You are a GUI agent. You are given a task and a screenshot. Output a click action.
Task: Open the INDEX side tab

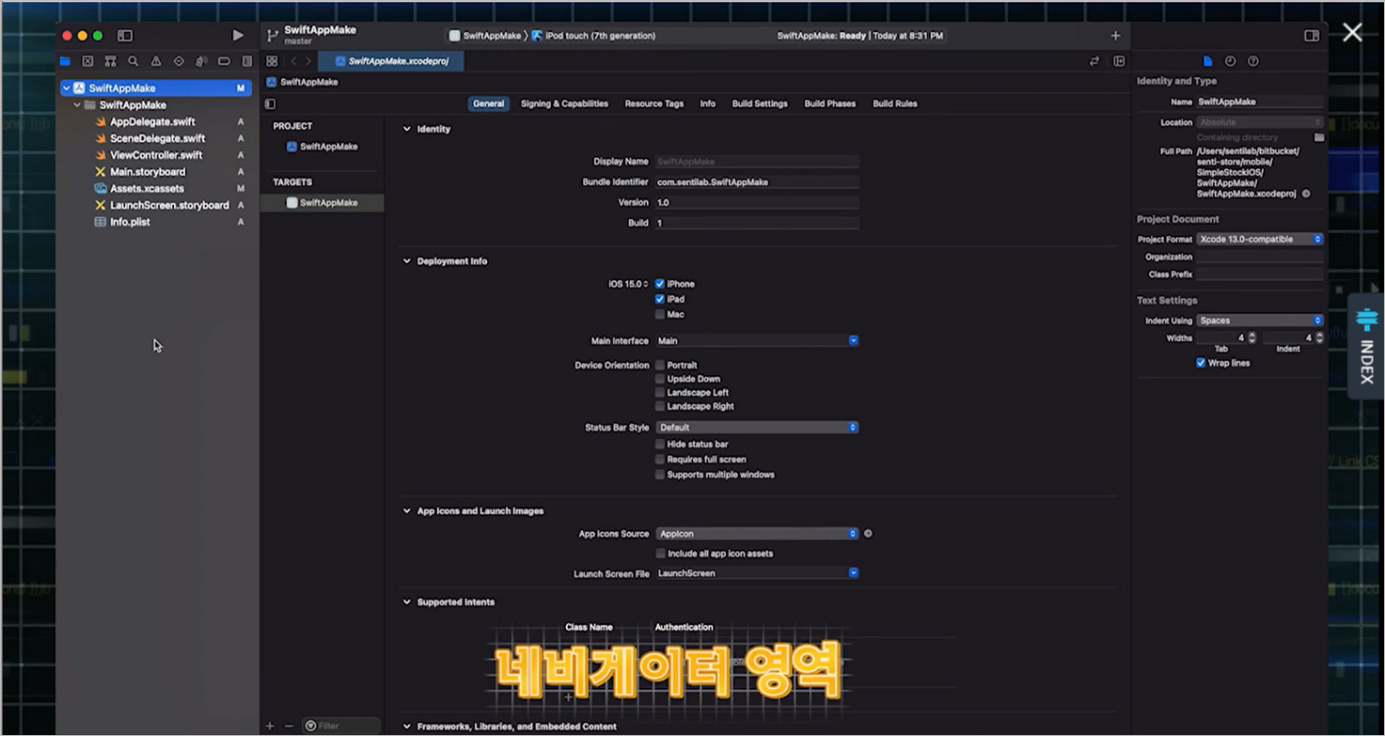click(x=1366, y=346)
